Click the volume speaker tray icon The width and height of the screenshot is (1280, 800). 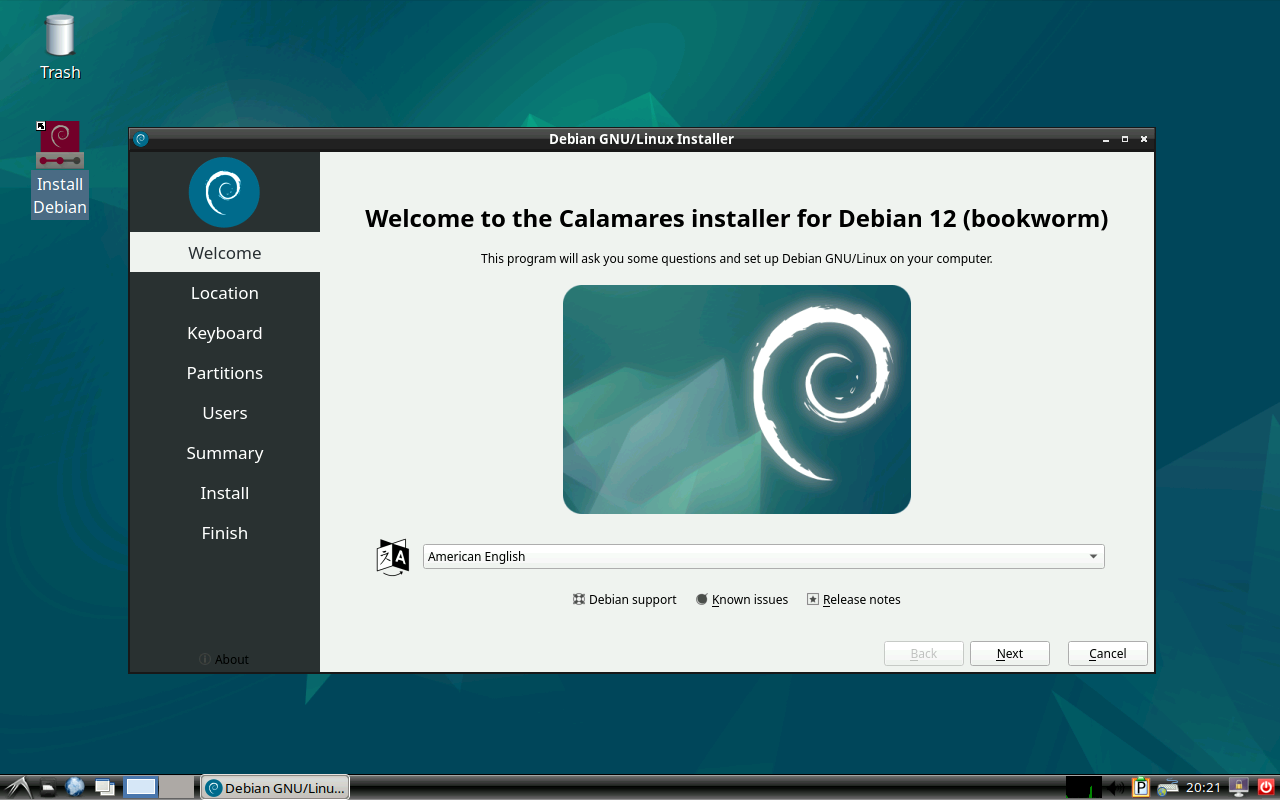tap(1114, 788)
